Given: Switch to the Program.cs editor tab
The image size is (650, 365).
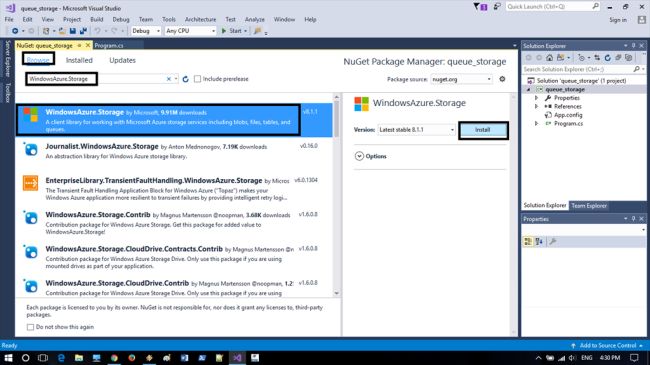Looking at the screenshot, I should [x=109, y=45].
